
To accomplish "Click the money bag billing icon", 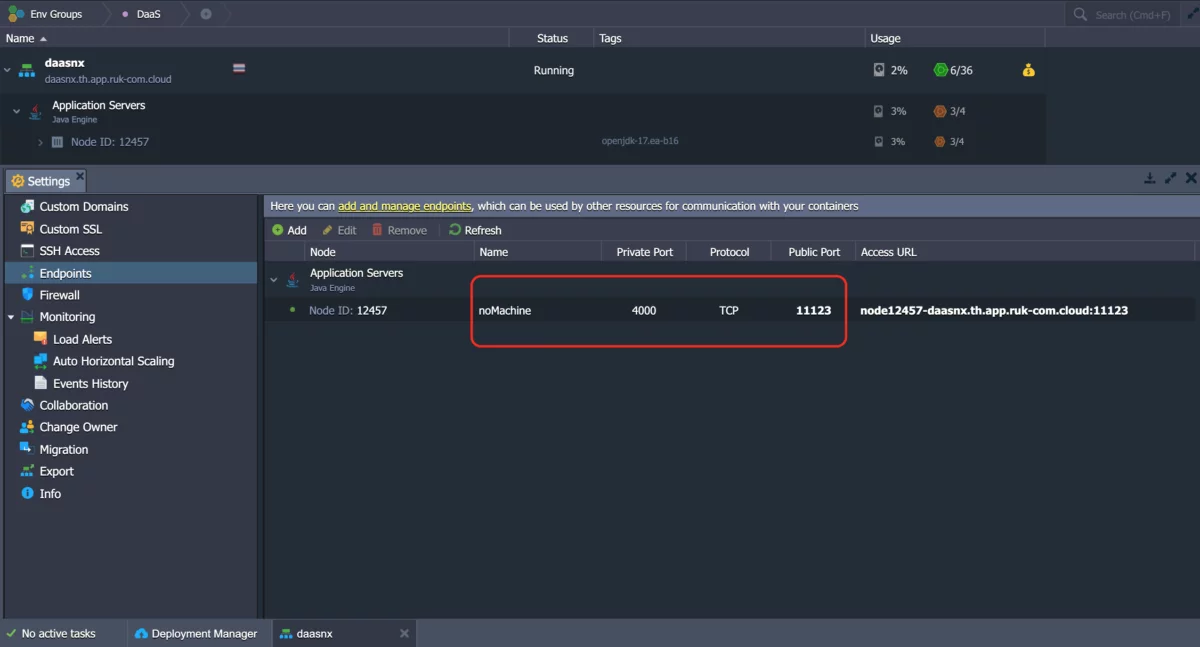I will (1028, 70).
